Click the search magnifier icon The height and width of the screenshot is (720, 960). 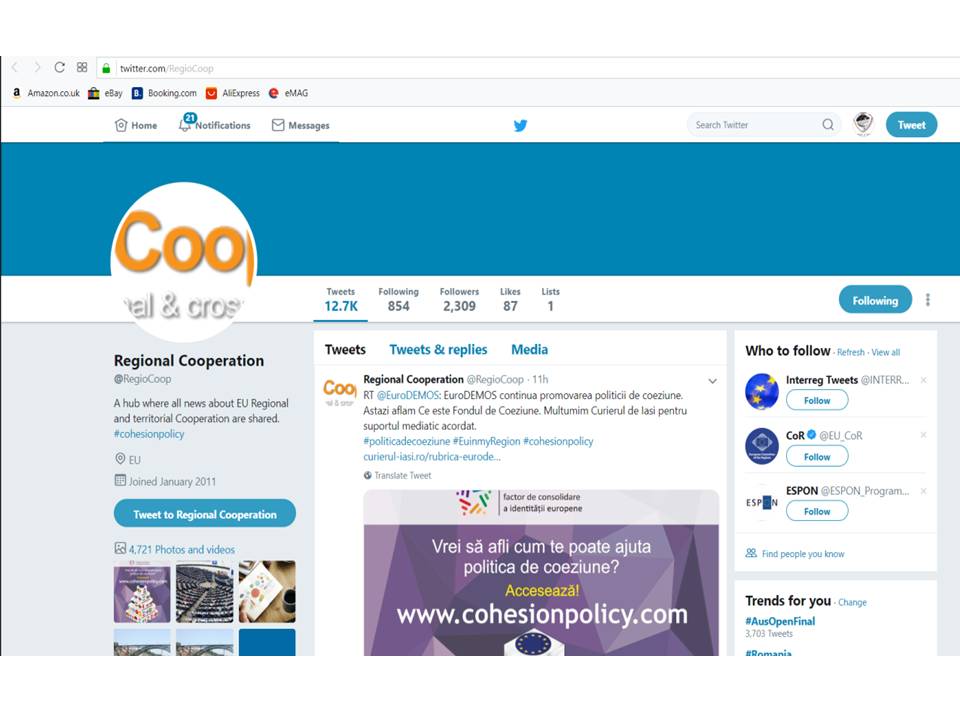click(x=828, y=125)
